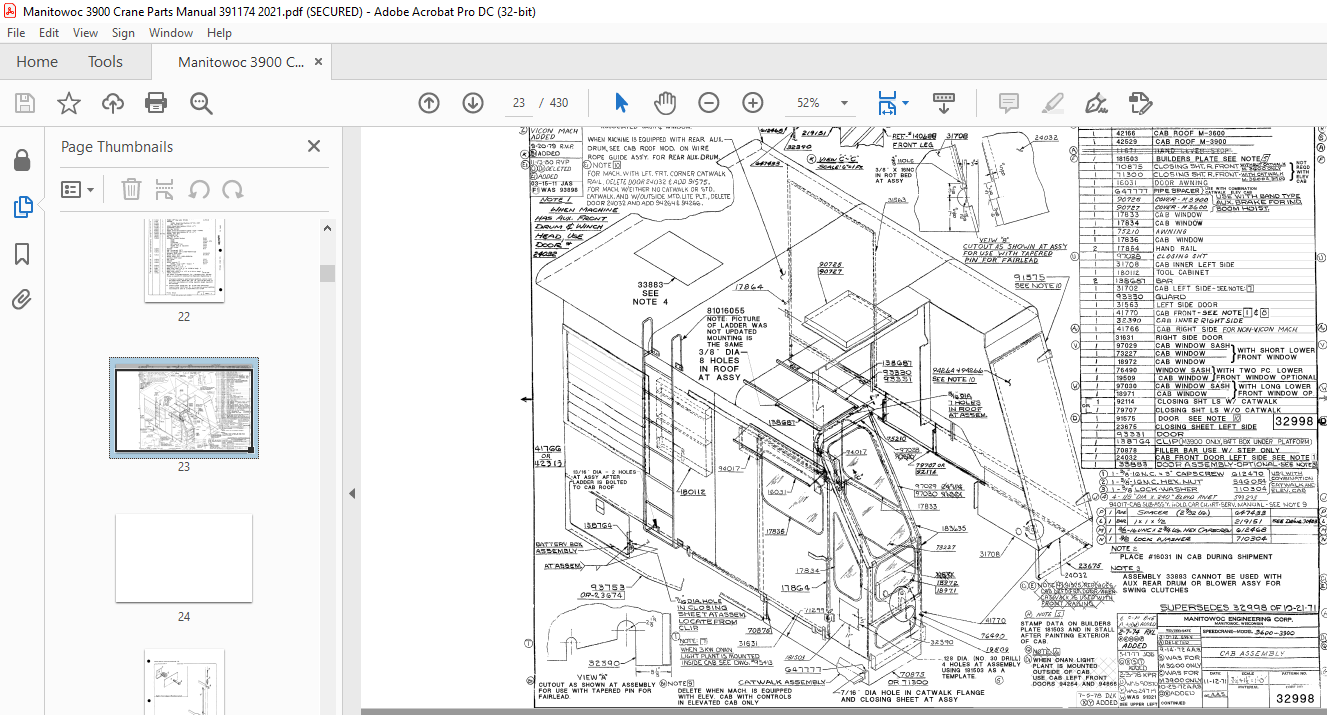Rotate pages clockwise icon
Viewport: 1327px width, 715px height.
pyautogui.click(x=233, y=189)
